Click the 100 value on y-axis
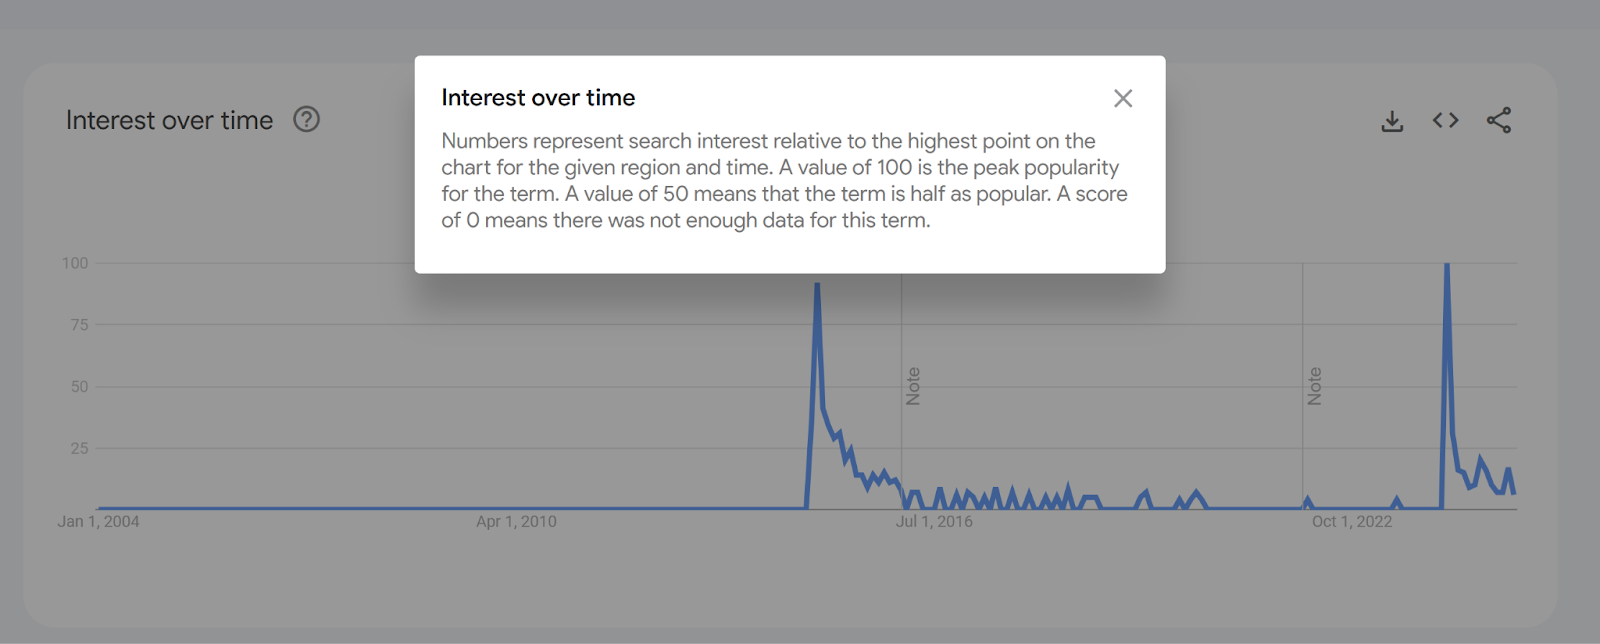This screenshot has width=1600, height=644. pyautogui.click(x=75, y=263)
